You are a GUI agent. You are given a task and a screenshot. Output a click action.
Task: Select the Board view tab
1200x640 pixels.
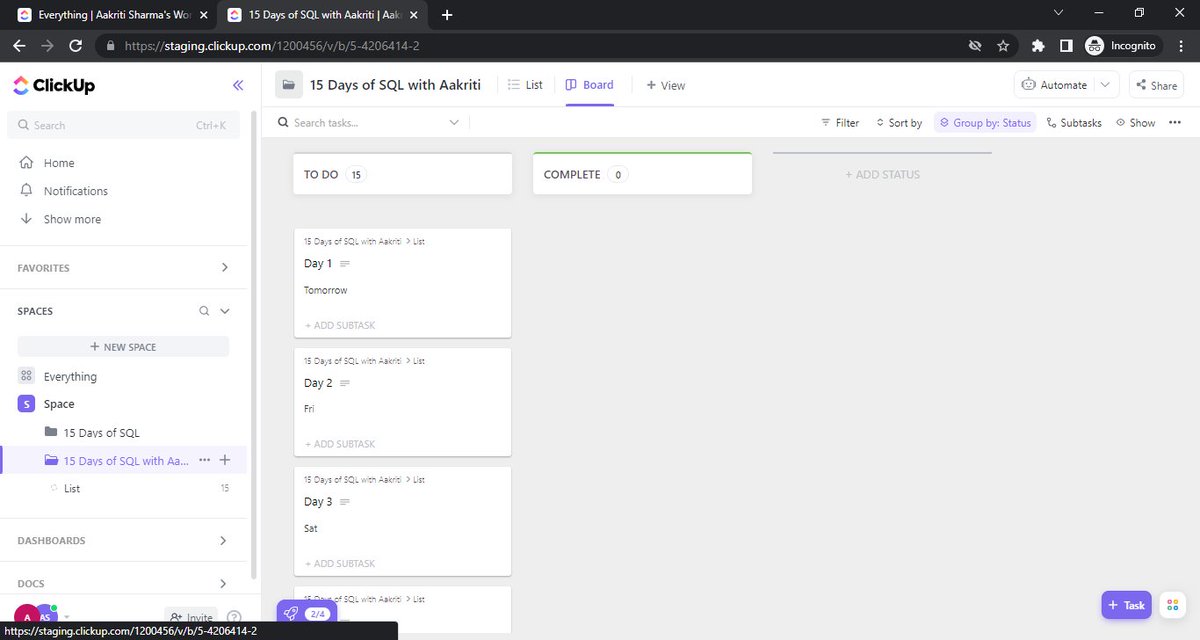click(x=590, y=85)
